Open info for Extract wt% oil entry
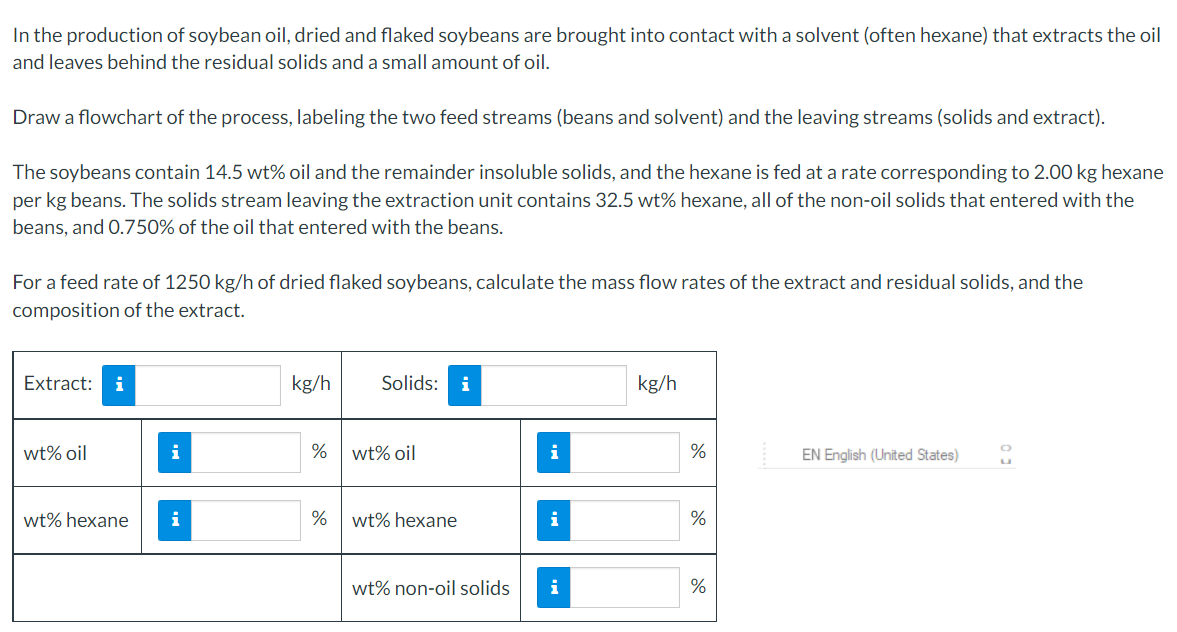 tap(174, 452)
